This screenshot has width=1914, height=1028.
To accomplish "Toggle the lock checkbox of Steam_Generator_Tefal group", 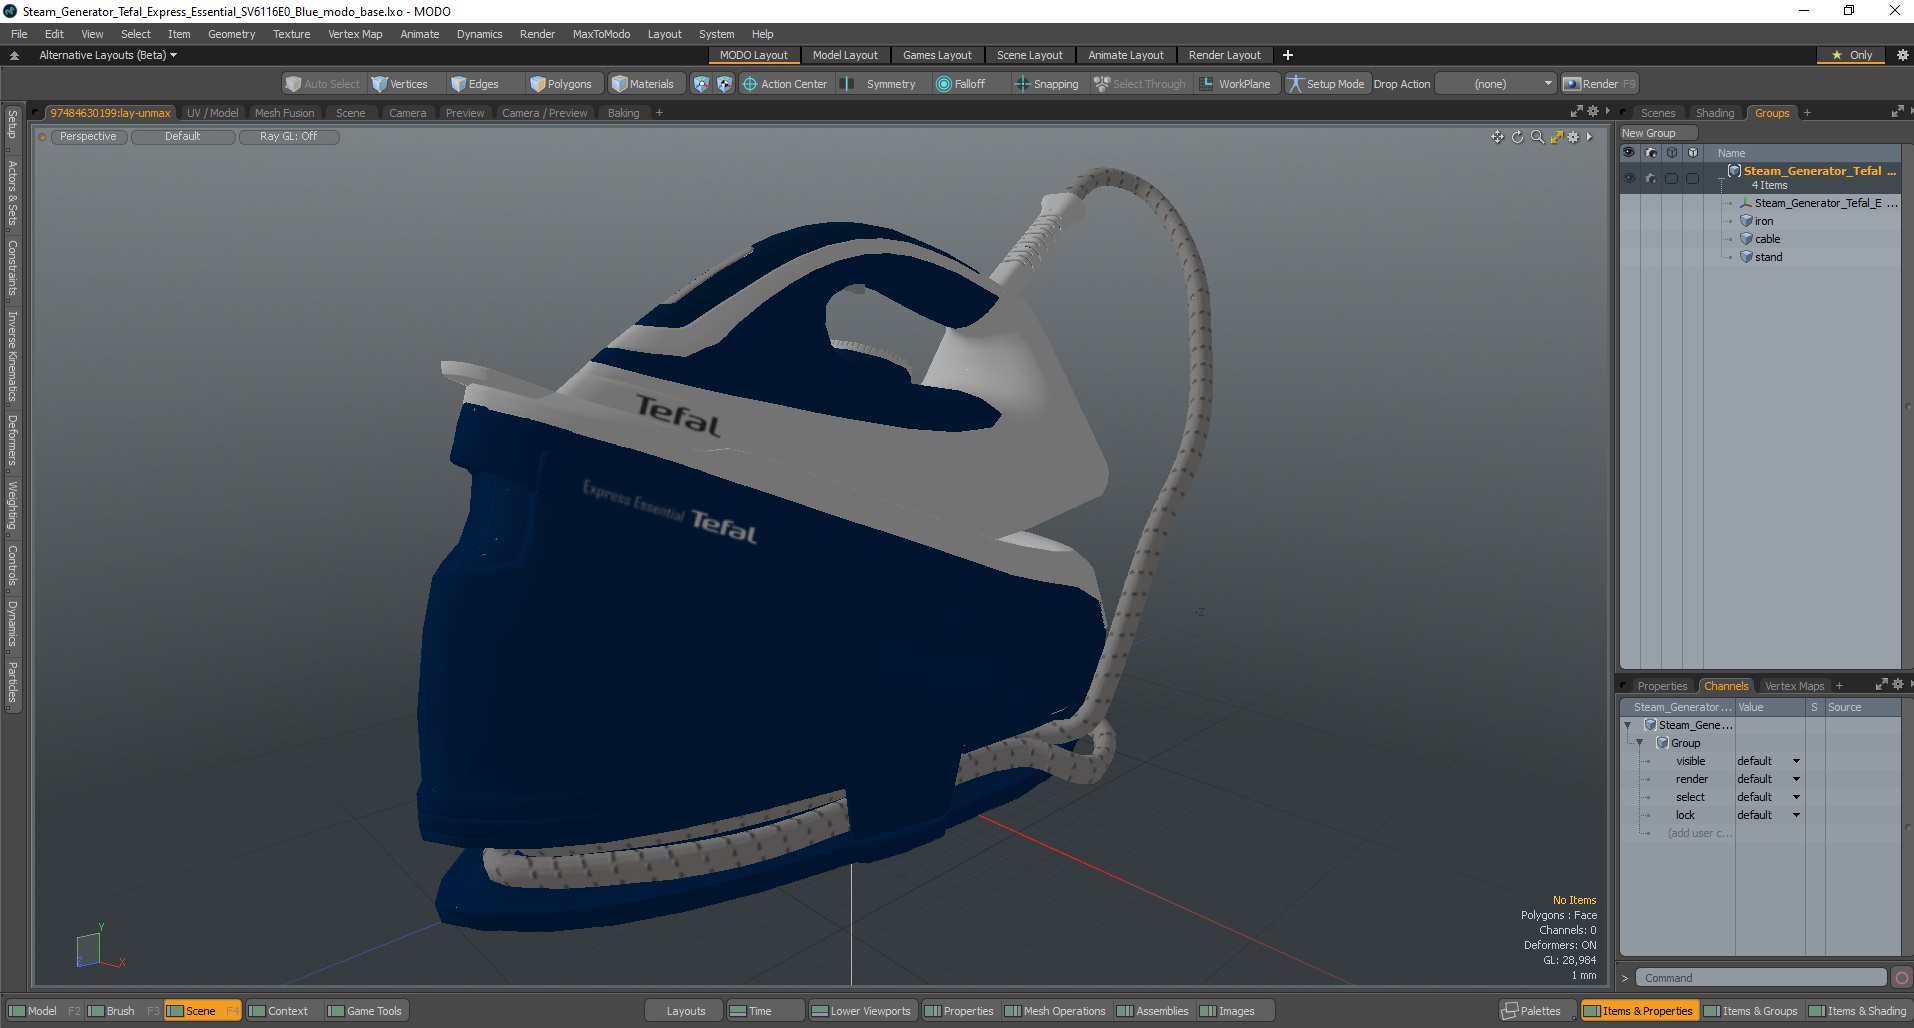I will (1692, 178).
